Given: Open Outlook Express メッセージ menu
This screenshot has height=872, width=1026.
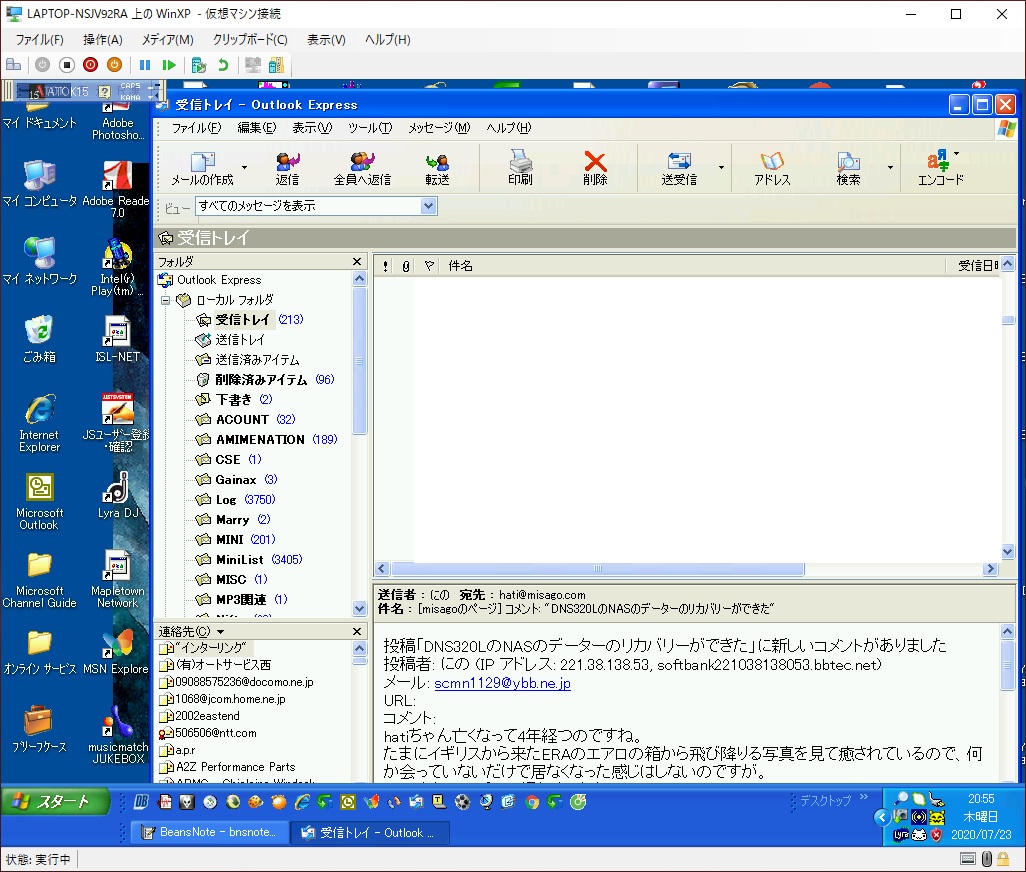Looking at the screenshot, I should pyautogui.click(x=439, y=128).
